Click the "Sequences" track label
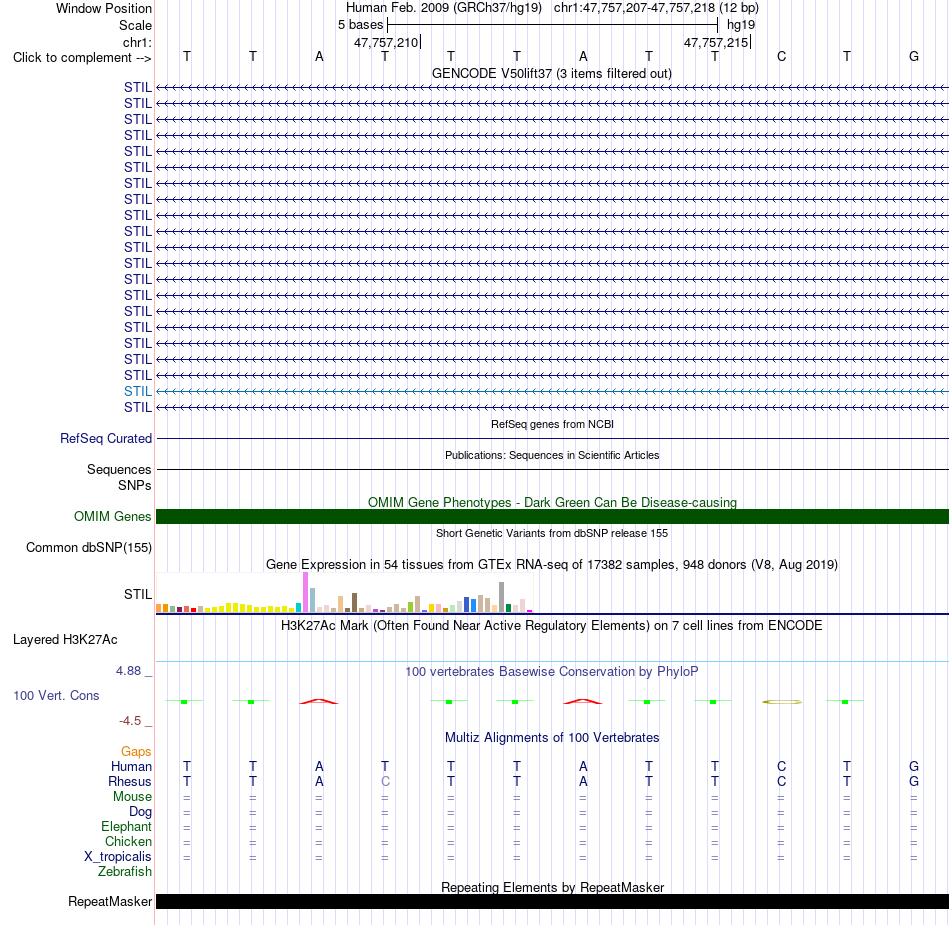 [119, 469]
